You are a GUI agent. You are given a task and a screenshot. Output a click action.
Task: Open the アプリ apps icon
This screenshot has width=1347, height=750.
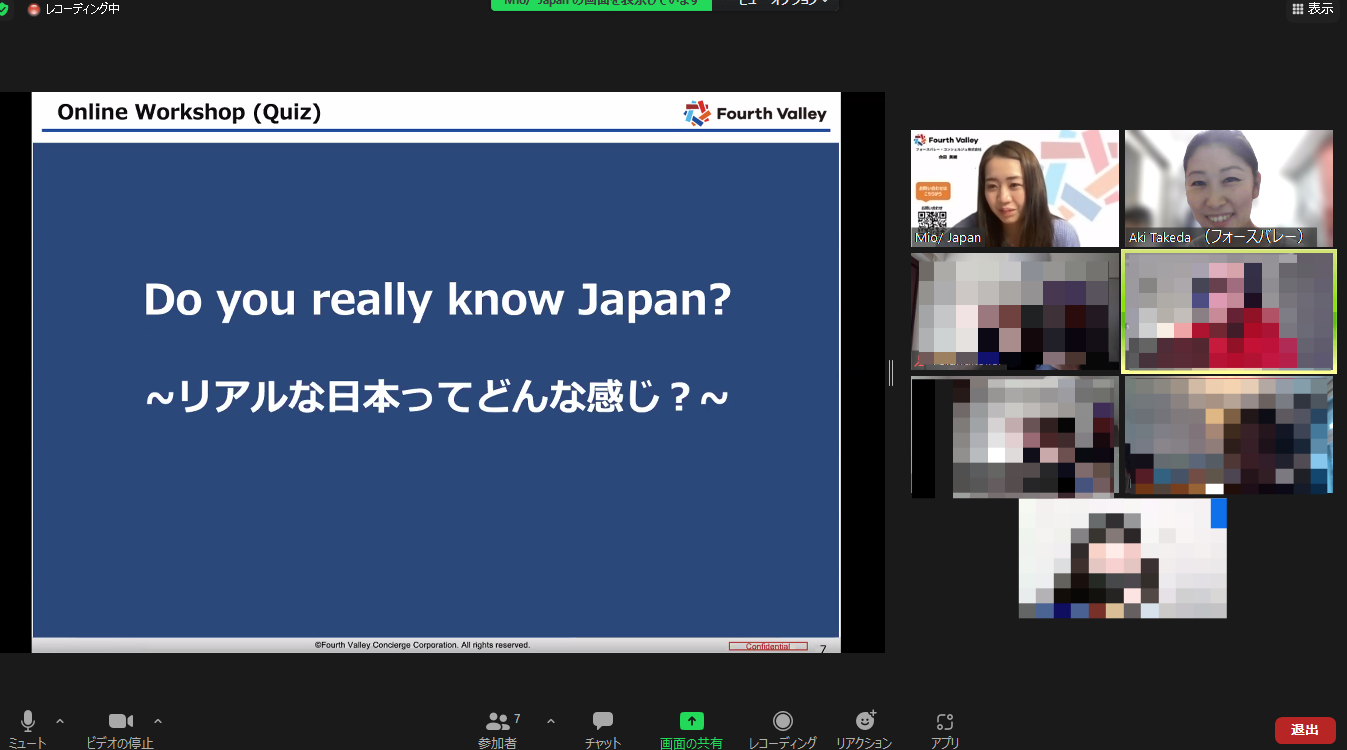pyautogui.click(x=944, y=721)
